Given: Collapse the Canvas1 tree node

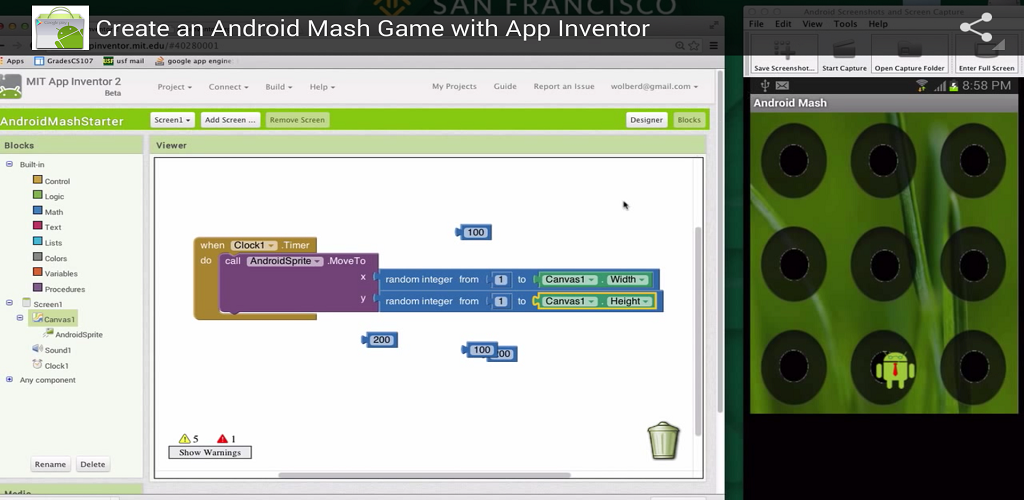Looking at the screenshot, I should tap(20, 318).
